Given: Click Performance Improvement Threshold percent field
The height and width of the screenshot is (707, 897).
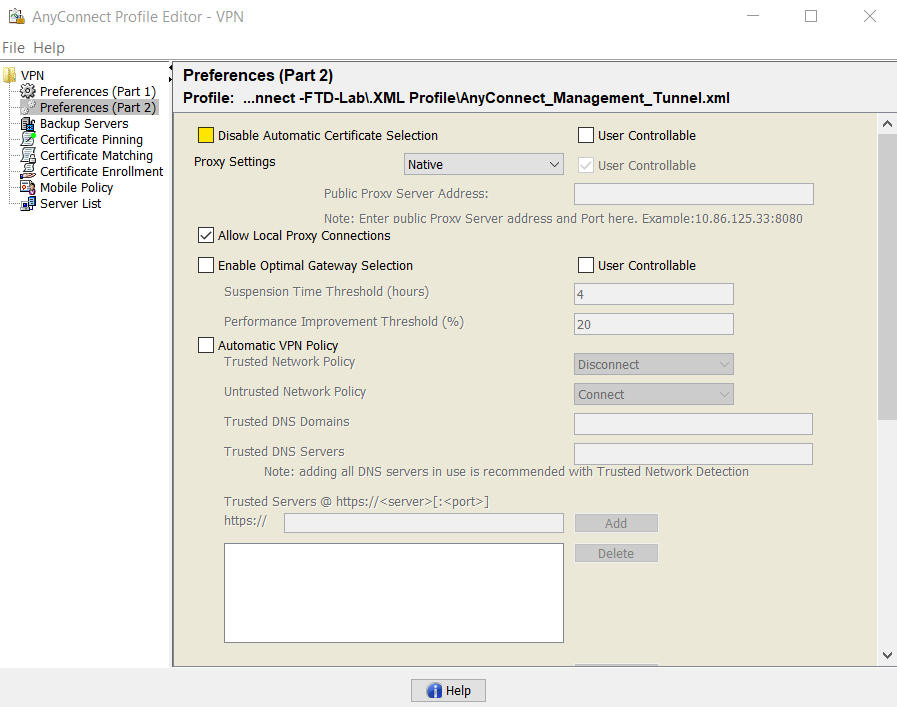Looking at the screenshot, I should pyautogui.click(x=654, y=324).
